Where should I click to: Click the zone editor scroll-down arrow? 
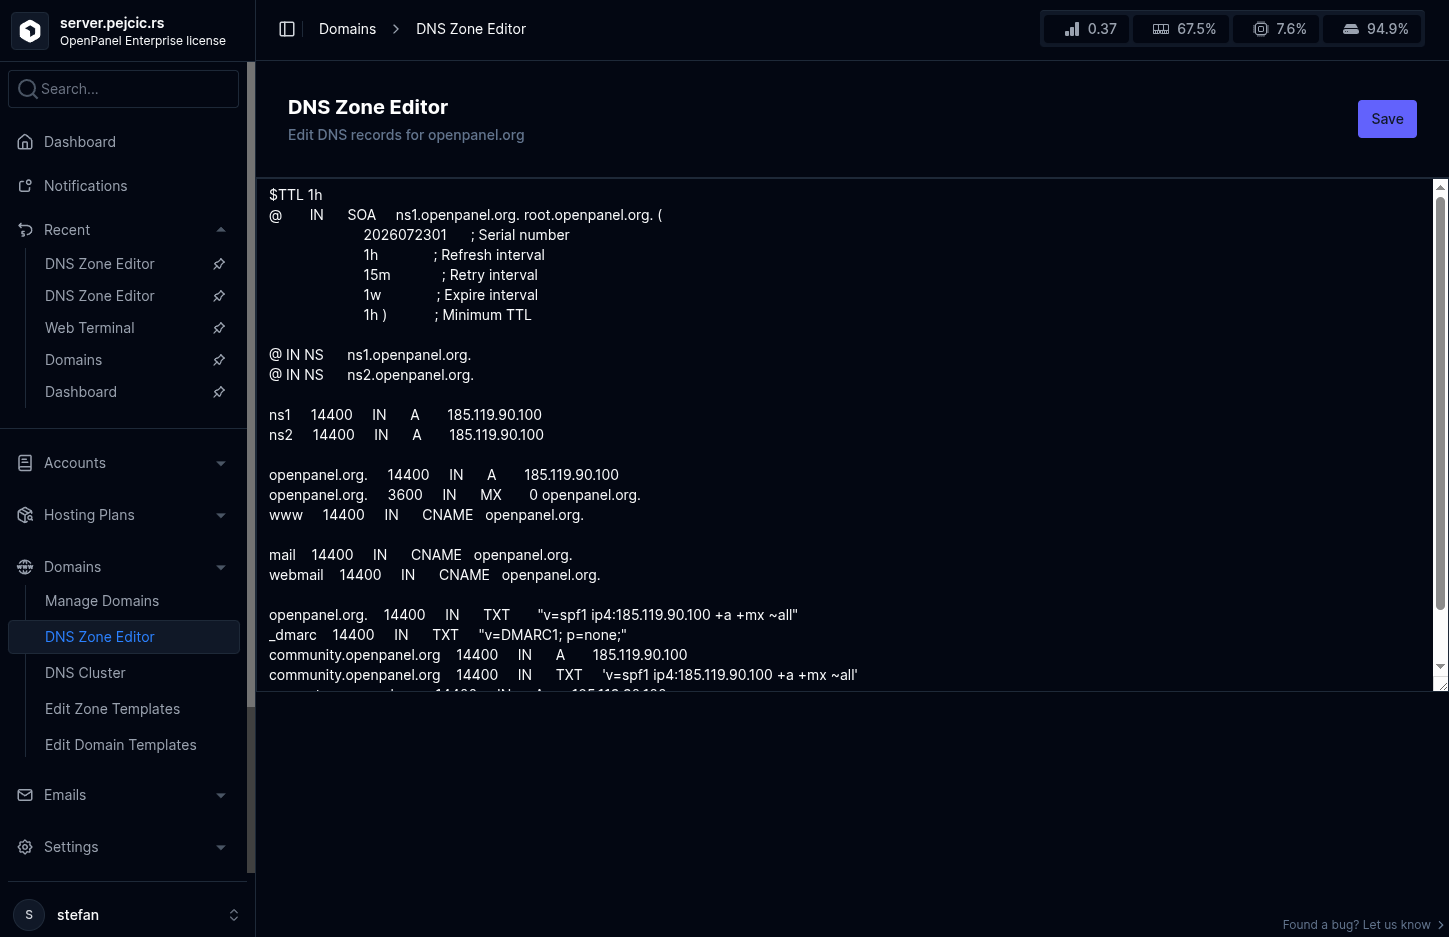(1441, 666)
